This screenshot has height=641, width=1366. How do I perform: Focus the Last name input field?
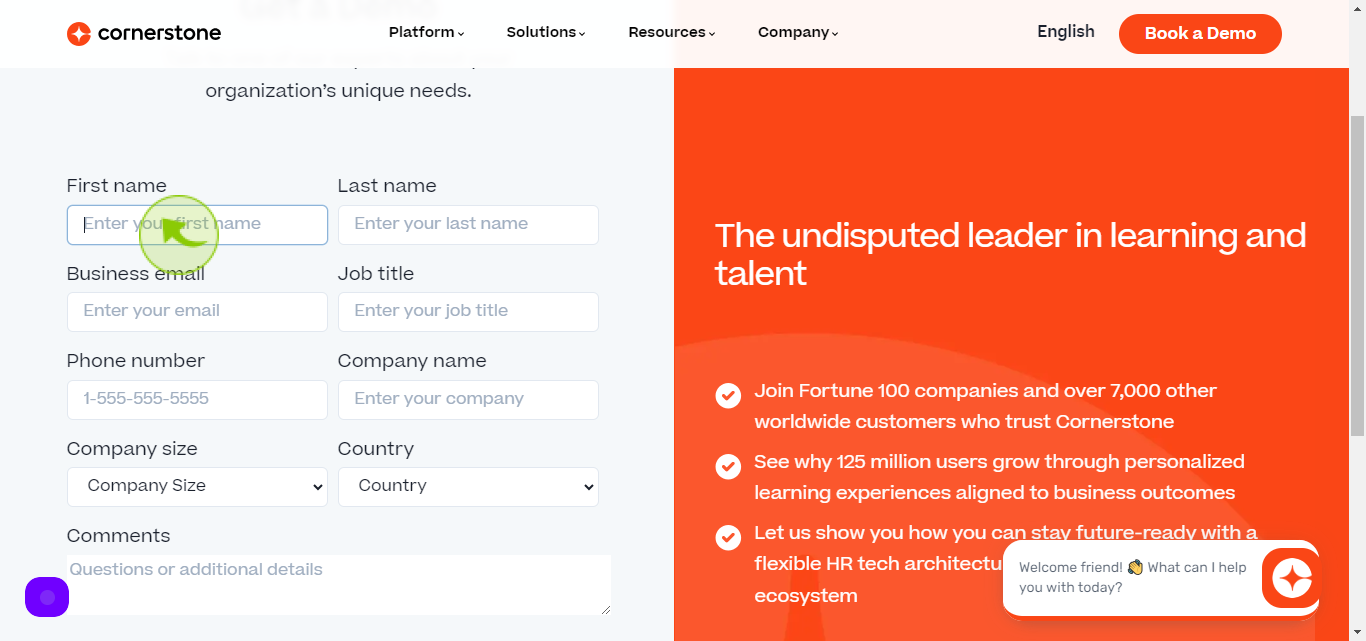(468, 225)
